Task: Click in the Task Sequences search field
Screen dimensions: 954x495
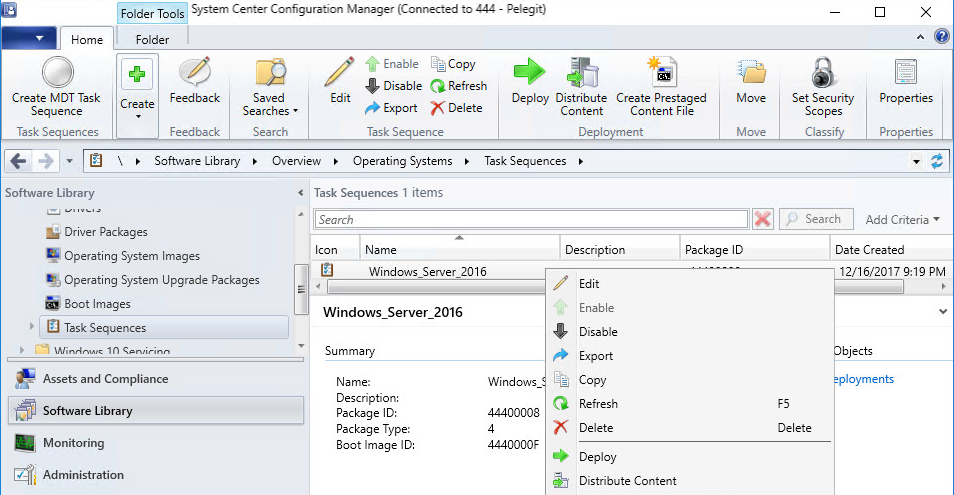Action: coord(531,220)
